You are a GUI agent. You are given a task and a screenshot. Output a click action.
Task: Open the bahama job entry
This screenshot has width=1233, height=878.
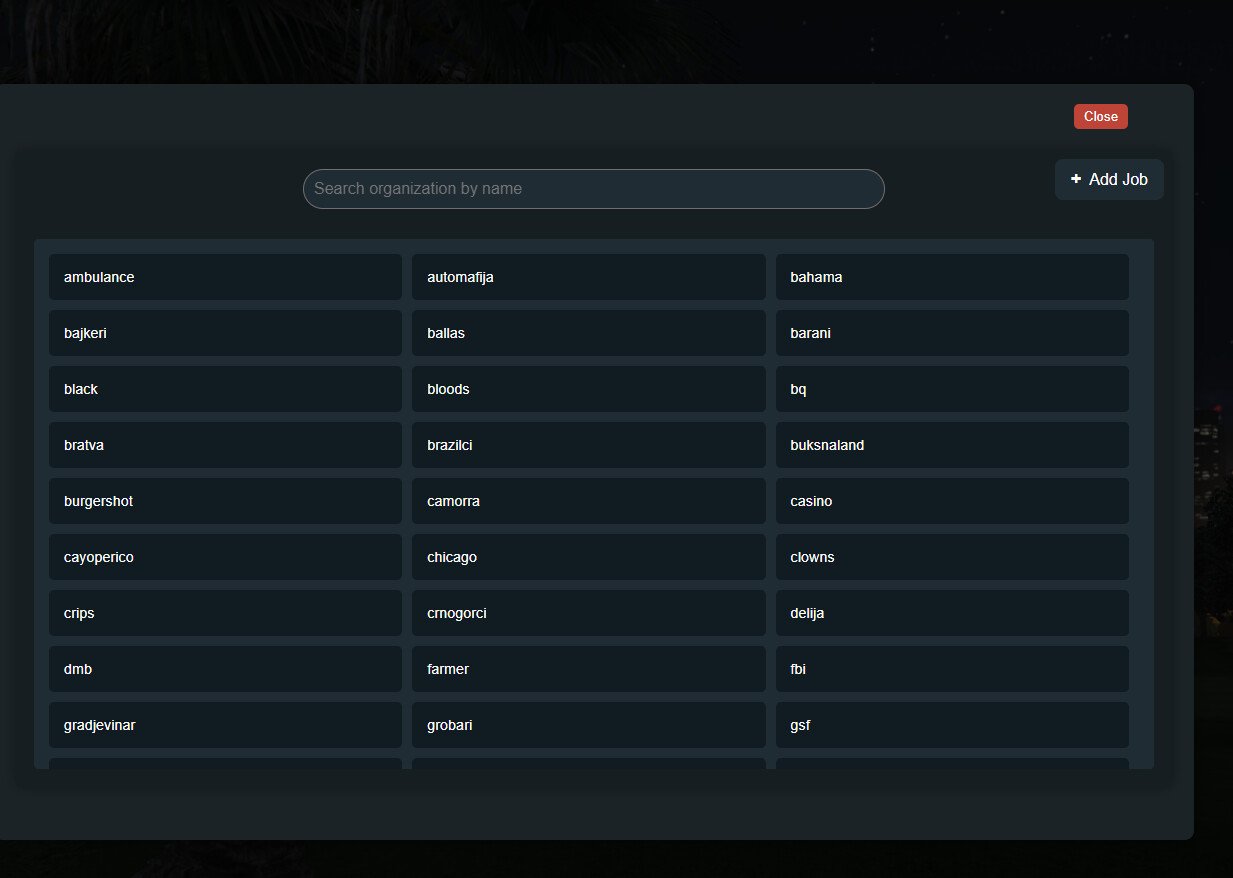(952, 277)
